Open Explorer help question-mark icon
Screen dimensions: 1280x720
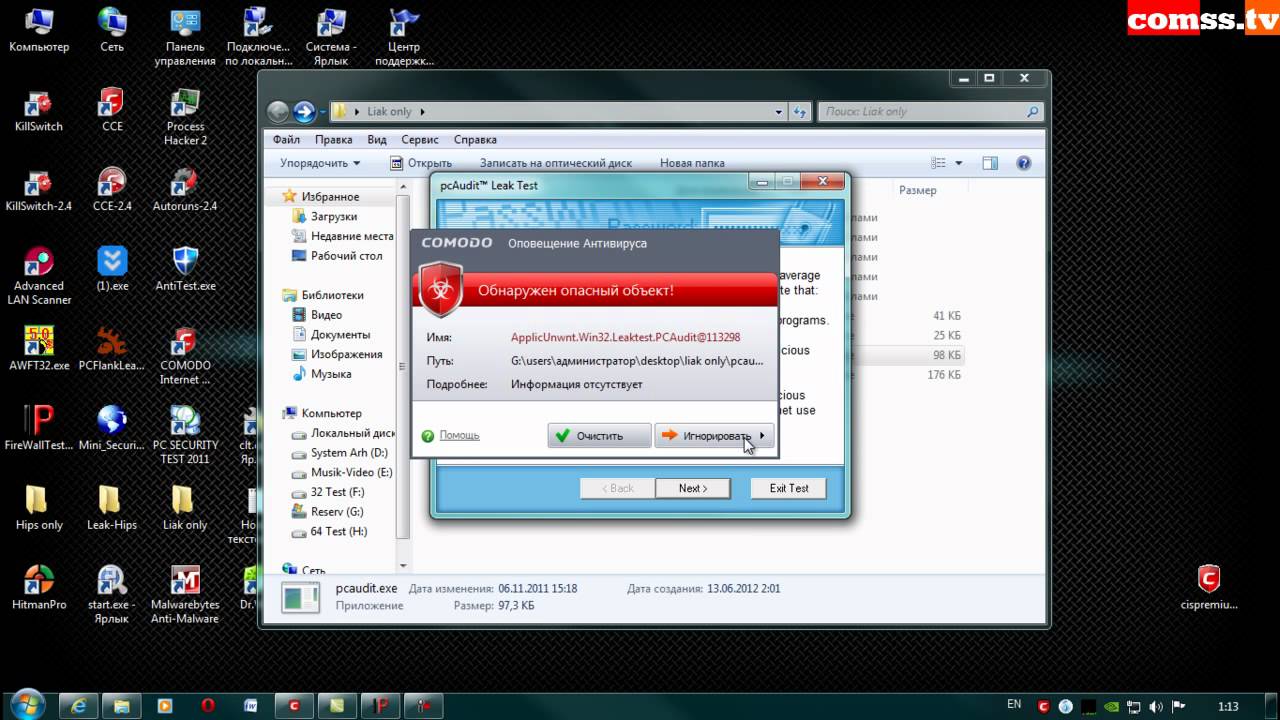coord(1023,163)
